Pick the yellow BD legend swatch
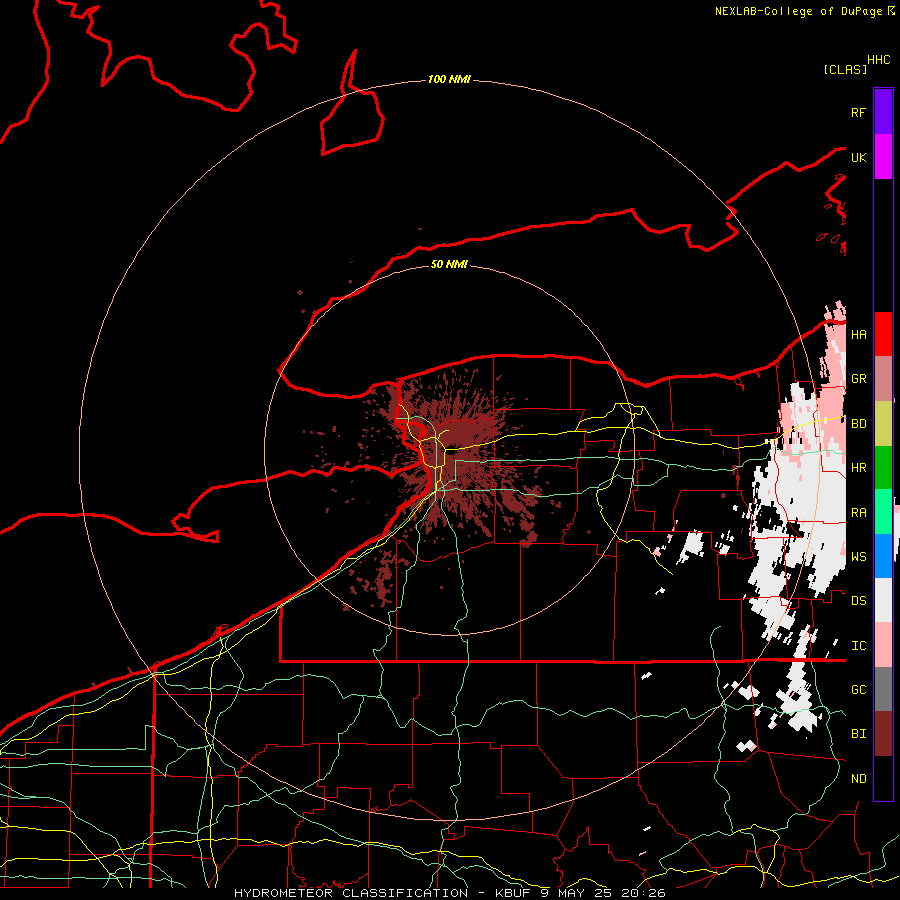This screenshot has height=900, width=900. coord(883,424)
